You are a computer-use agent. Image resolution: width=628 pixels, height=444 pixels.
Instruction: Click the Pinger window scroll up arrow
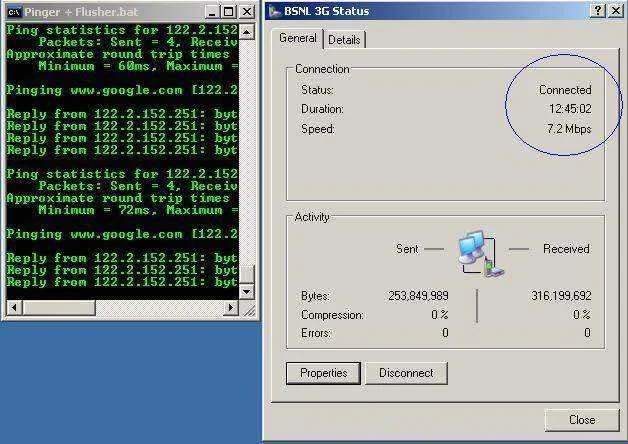click(247, 32)
